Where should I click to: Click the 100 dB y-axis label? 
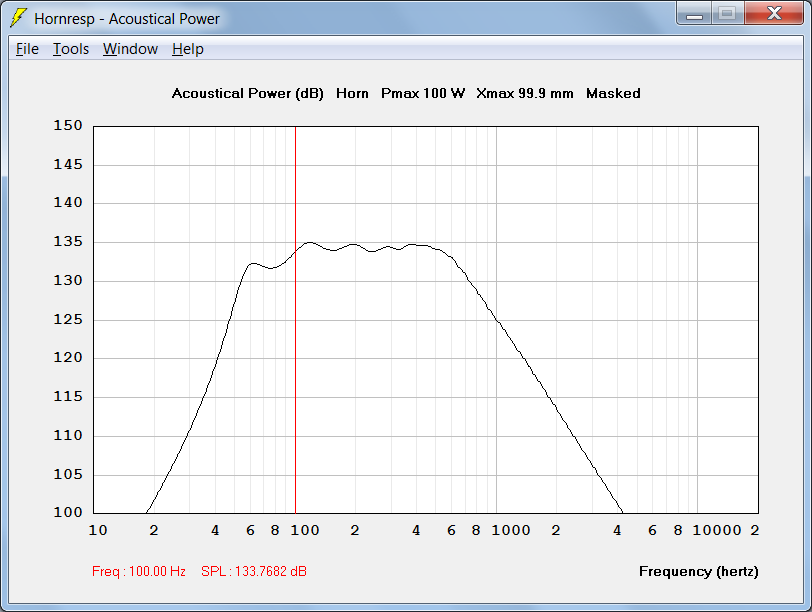68,512
